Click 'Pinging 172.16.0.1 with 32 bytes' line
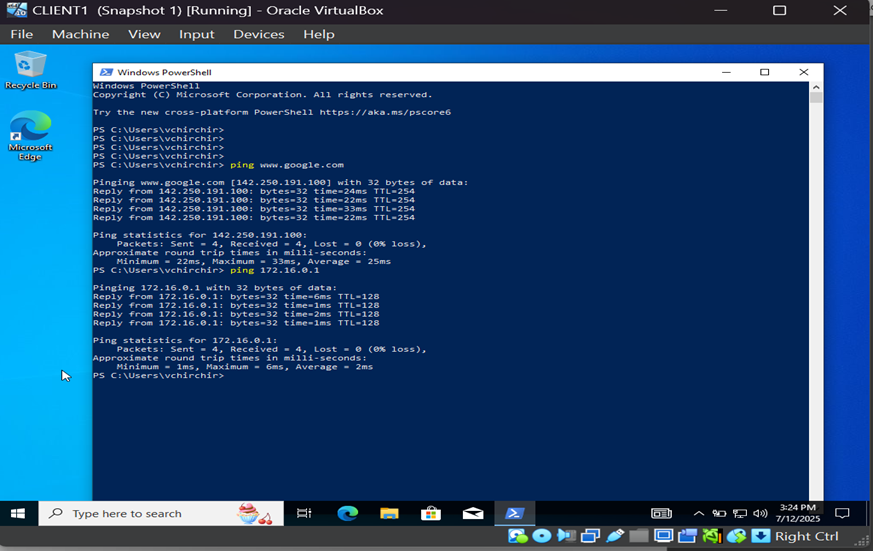Viewport: 873px width, 551px height. click(x=215, y=288)
